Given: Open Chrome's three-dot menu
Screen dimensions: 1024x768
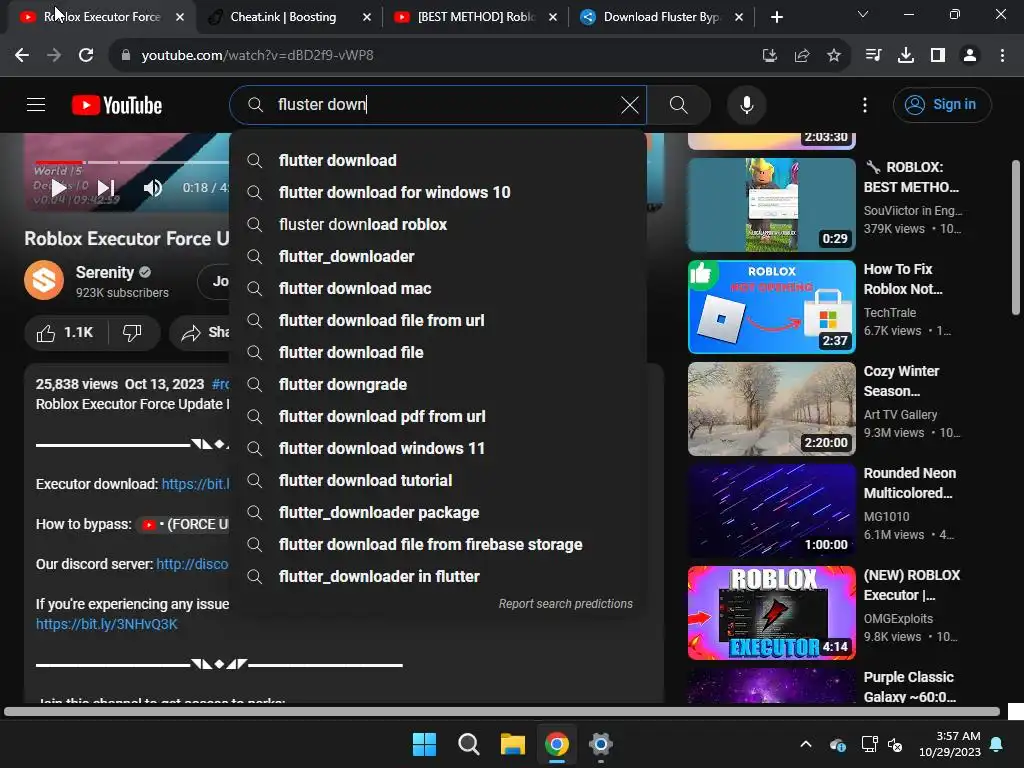Looking at the screenshot, I should pos(1002,56).
